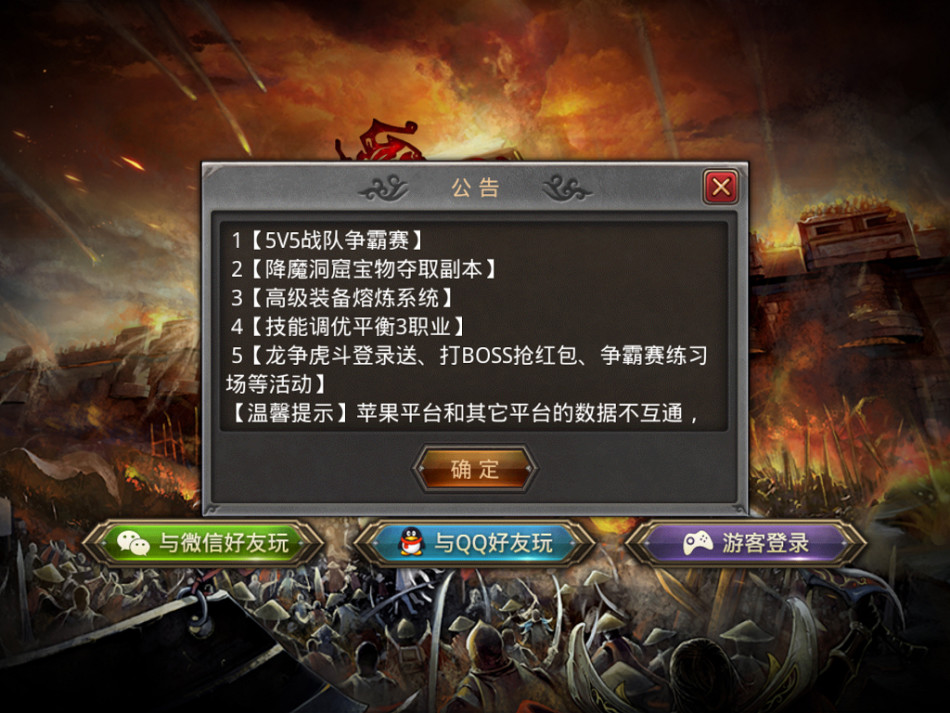Image resolution: width=950 pixels, height=713 pixels.
Task: Click the 温馨提示 notice line
Action: [463, 413]
